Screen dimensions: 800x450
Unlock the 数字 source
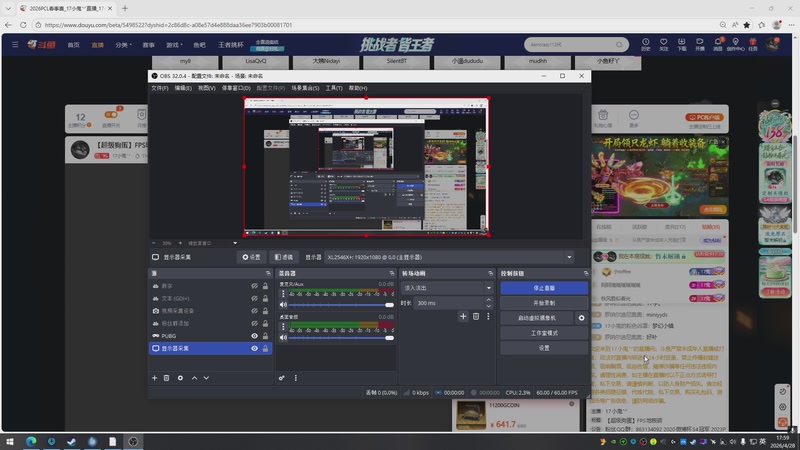point(265,286)
